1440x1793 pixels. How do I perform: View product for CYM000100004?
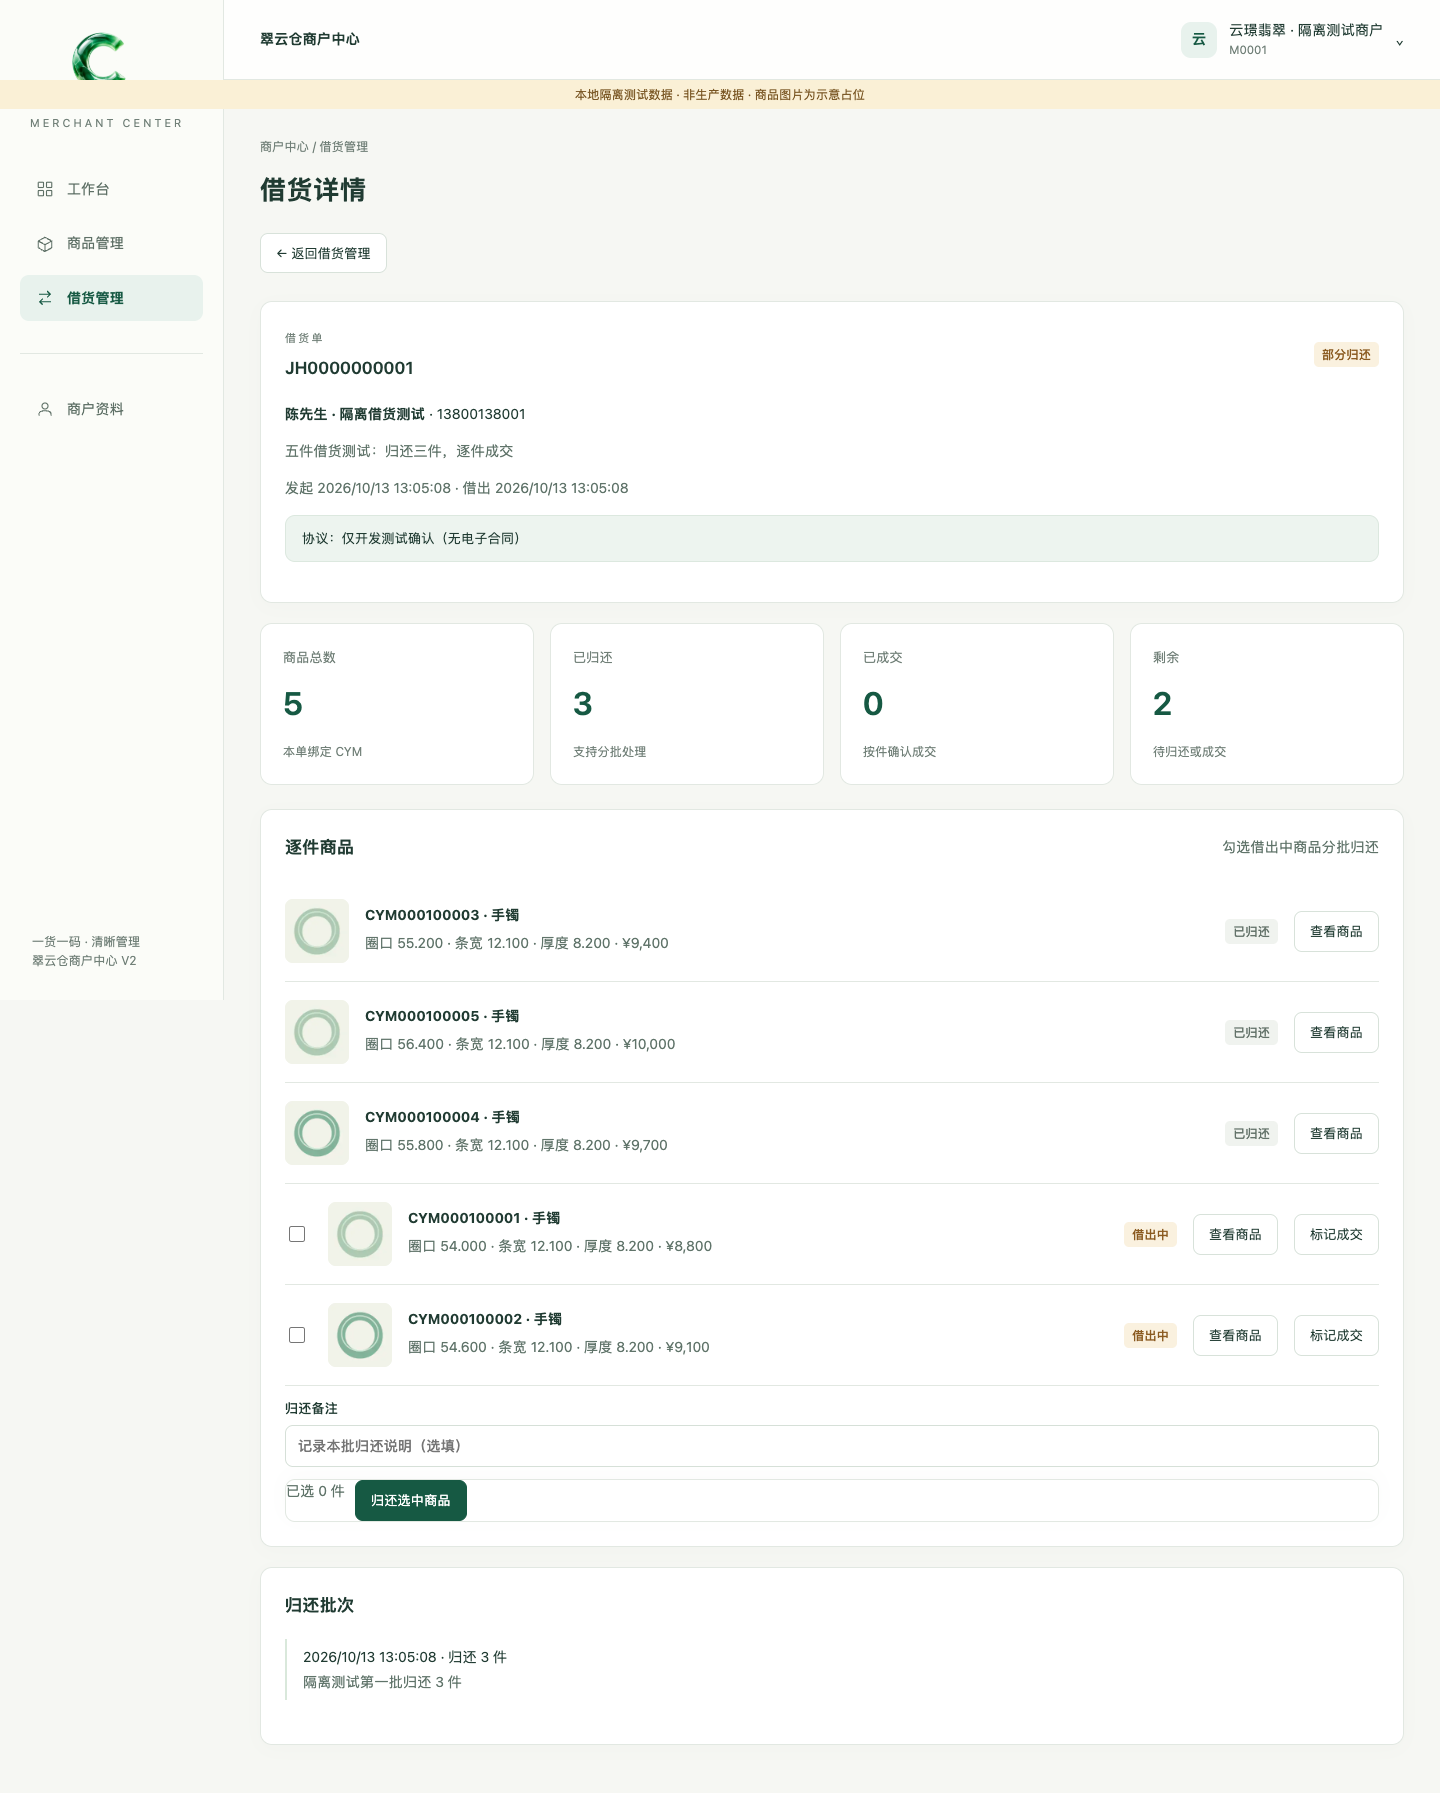[x=1336, y=1133]
